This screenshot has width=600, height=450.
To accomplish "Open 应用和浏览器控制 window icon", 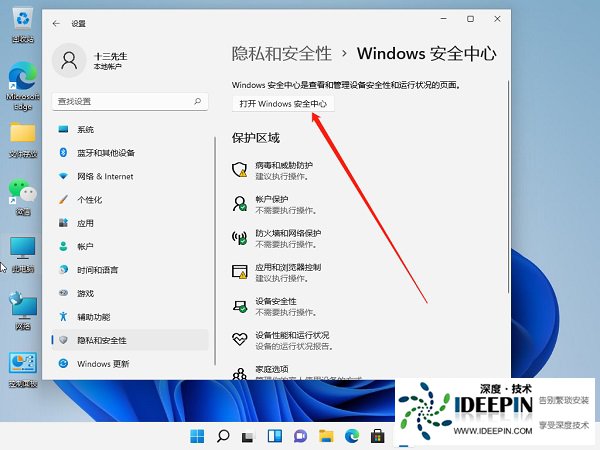I will (x=240, y=272).
